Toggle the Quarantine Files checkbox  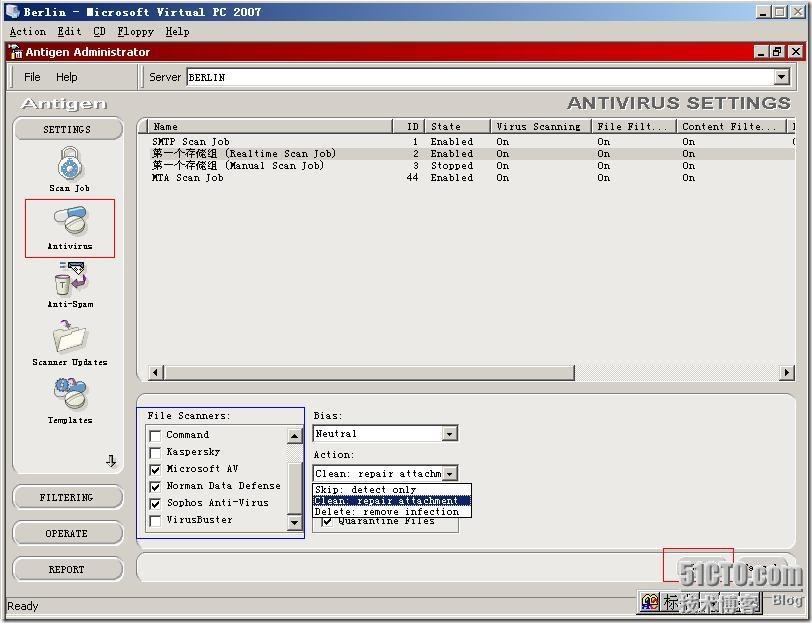(x=327, y=521)
